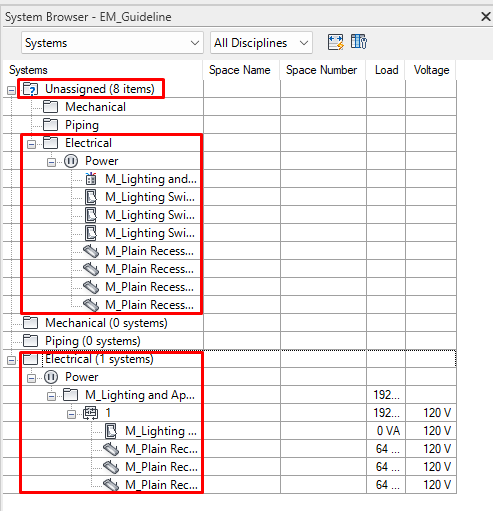The image size is (493, 511).
Task: Collapse the M_Lighting and Ap... panel node
Action: click(51, 396)
